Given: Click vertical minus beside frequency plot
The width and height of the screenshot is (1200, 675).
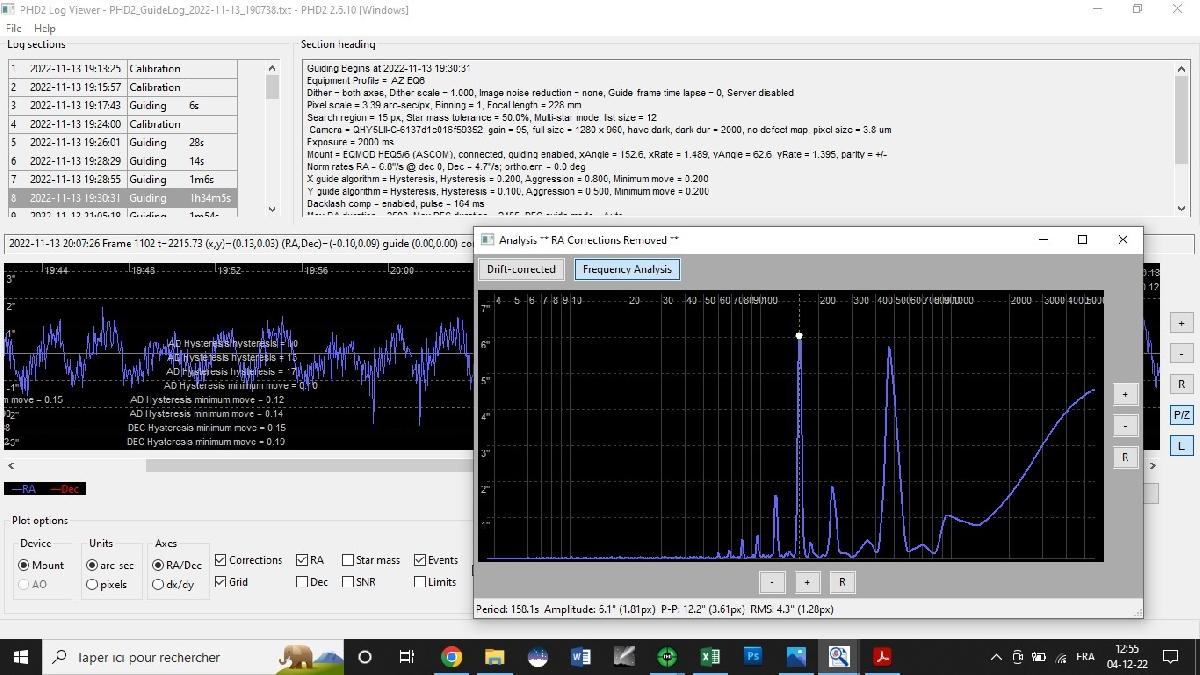Looking at the screenshot, I should pyautogui.click(x=1125, y=426).
